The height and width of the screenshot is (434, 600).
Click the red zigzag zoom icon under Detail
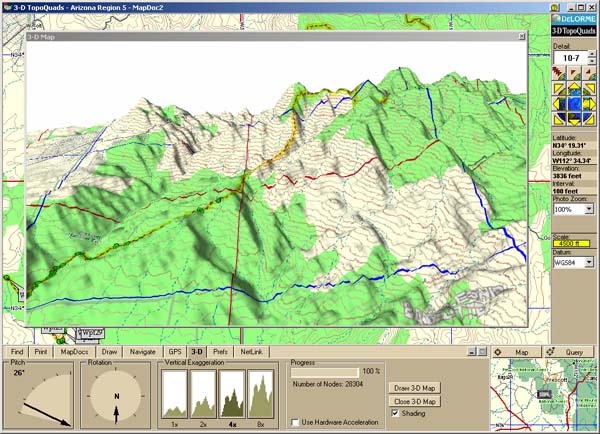[559, 73]
